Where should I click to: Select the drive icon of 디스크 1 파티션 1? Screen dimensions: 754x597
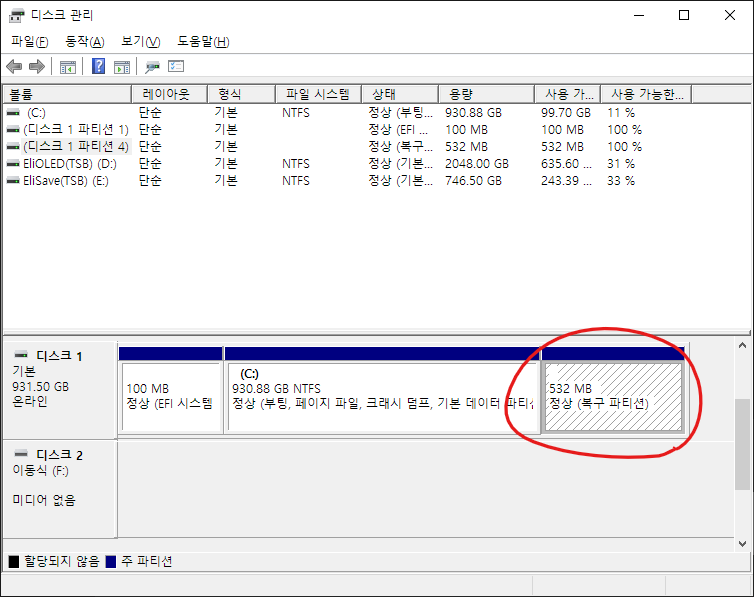[x=13, y=130]
